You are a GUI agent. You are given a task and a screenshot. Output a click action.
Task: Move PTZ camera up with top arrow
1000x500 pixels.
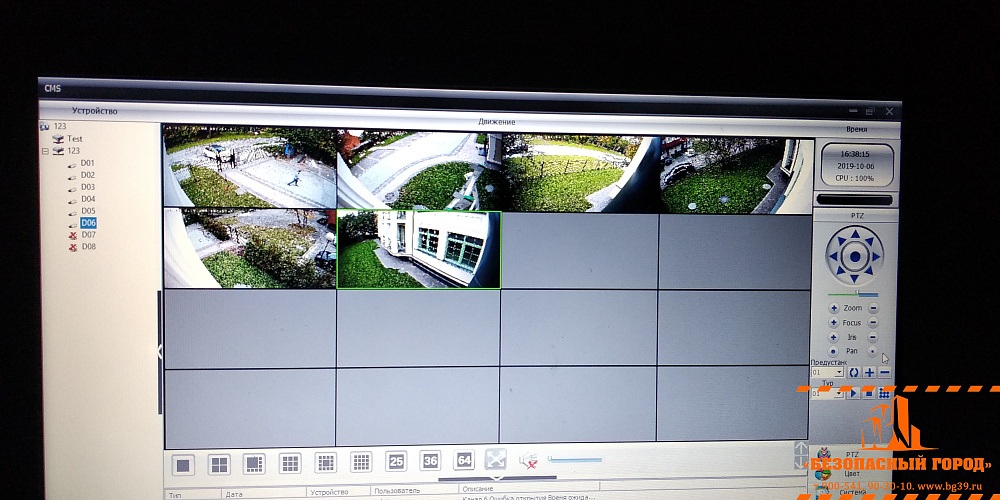(x=854, y=235)
